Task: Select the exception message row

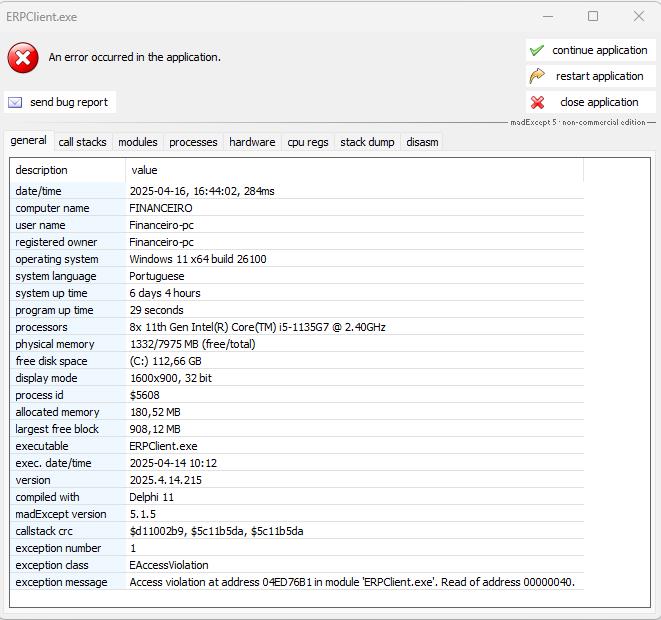Action: point(300,582)
